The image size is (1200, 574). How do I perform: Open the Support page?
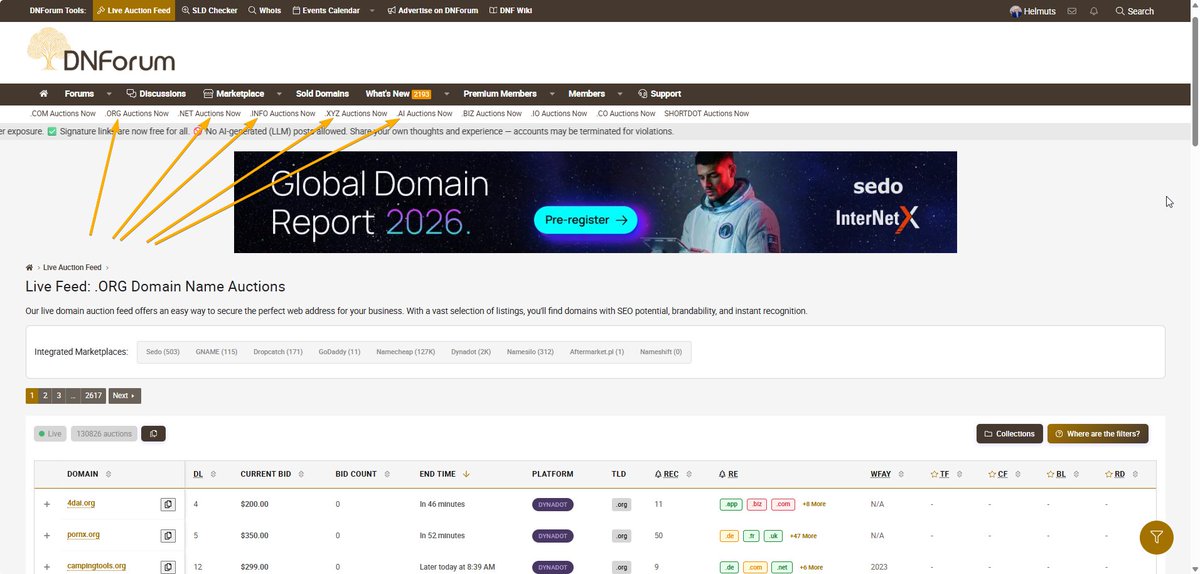click(x=659, y=93)
